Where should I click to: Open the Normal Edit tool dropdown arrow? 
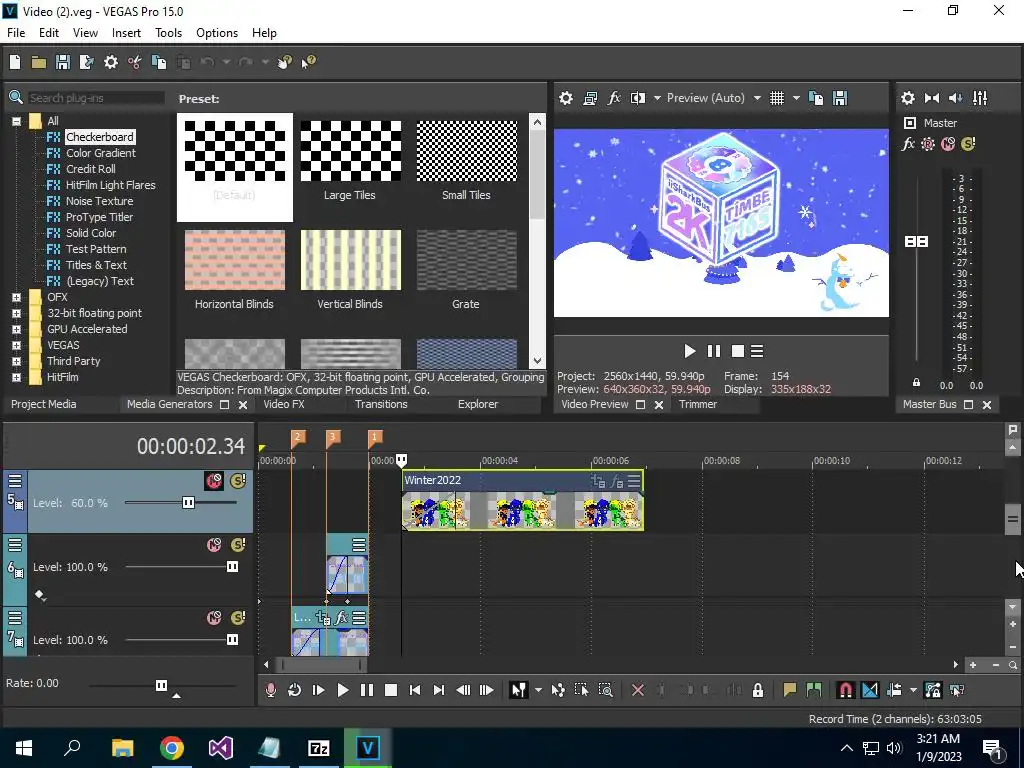click(x=538, y=690)
